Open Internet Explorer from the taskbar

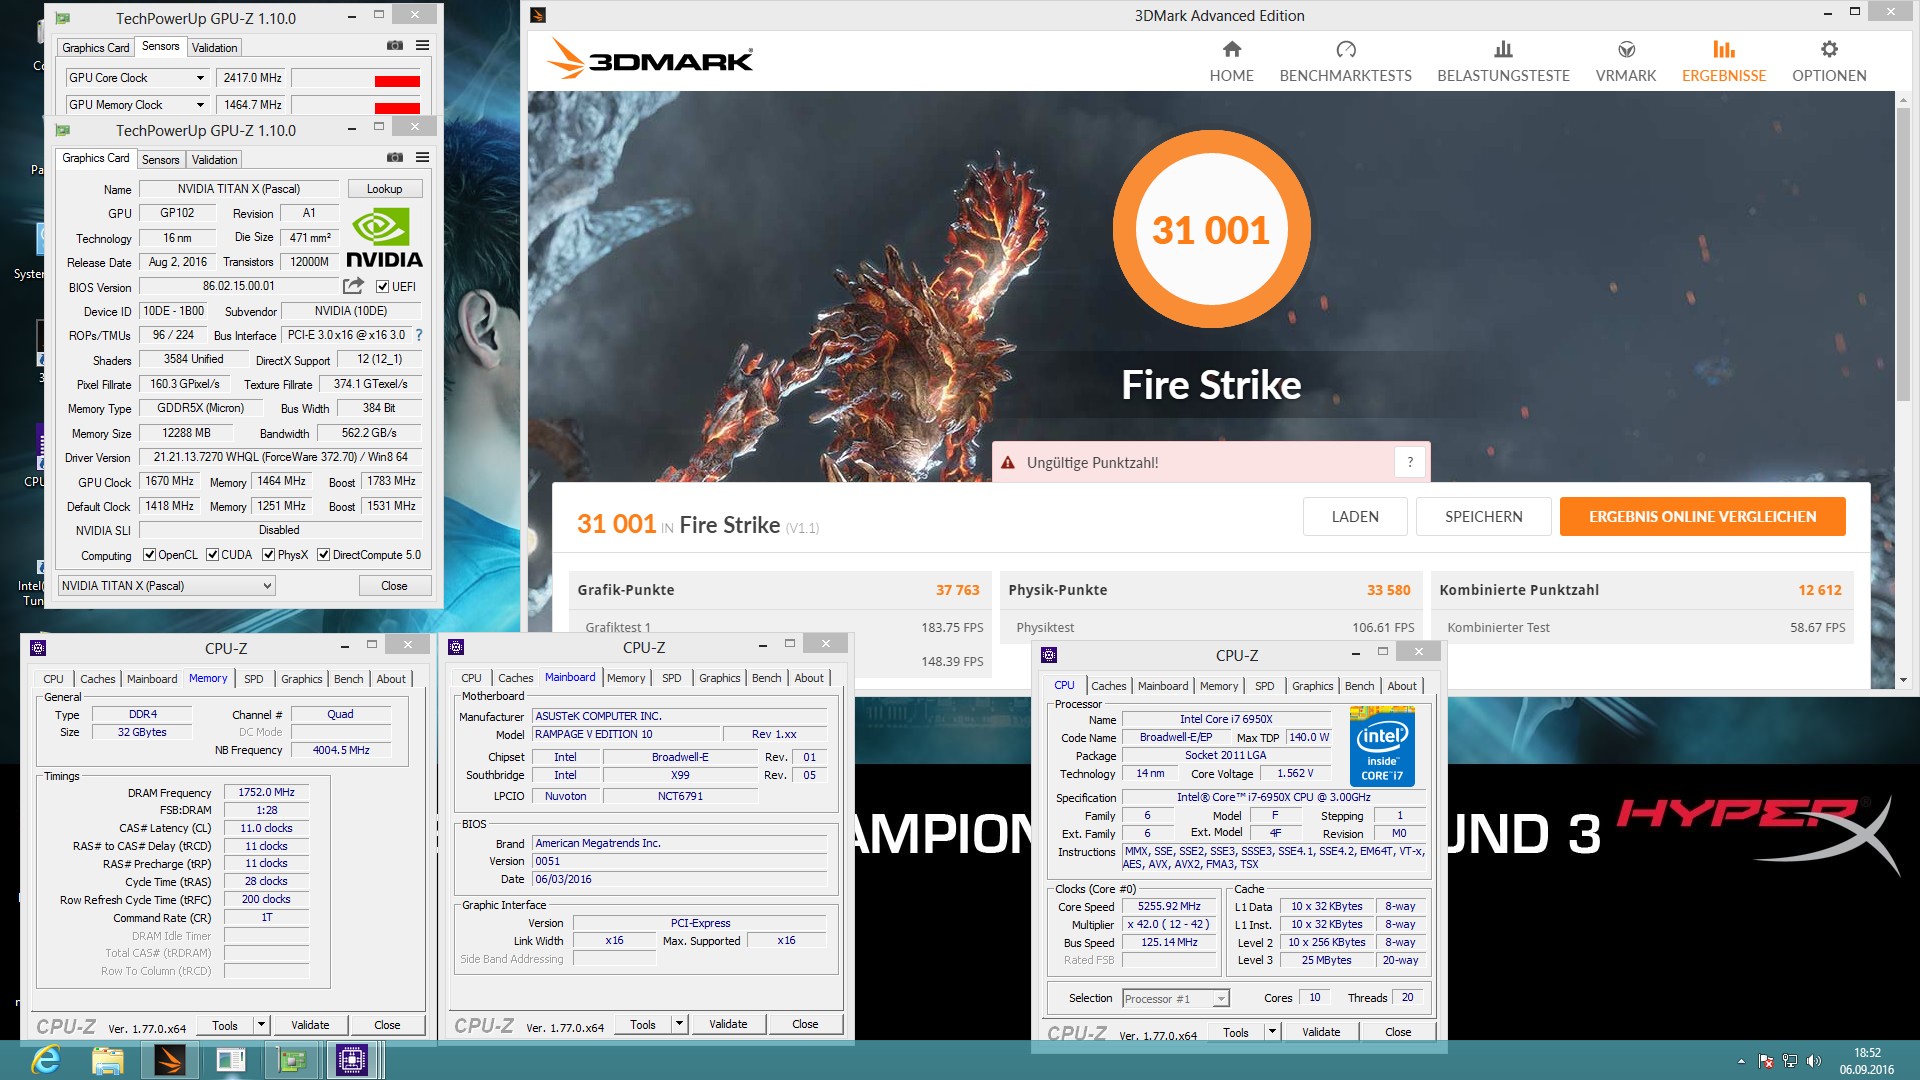pyautogui.click(x=46, y=1059)
